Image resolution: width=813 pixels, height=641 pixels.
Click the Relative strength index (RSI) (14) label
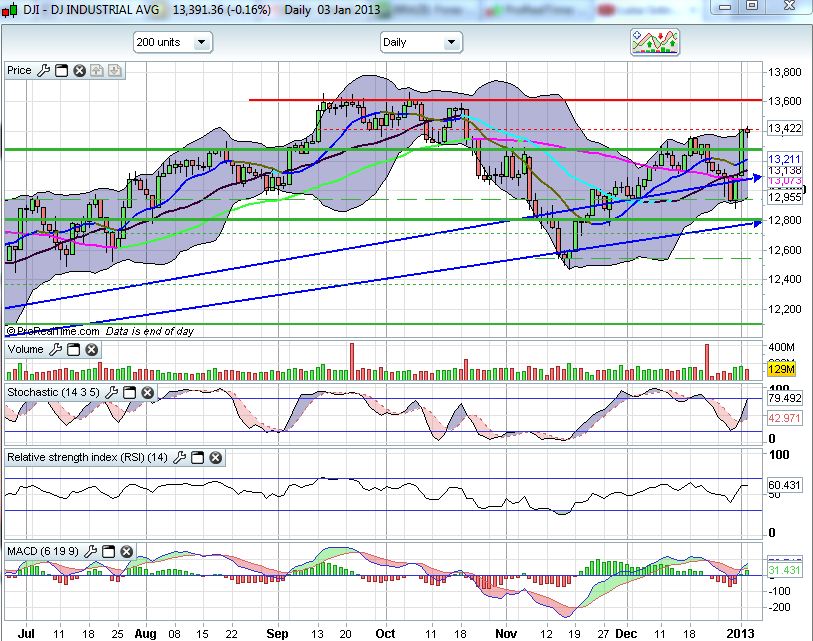(87, 457)
